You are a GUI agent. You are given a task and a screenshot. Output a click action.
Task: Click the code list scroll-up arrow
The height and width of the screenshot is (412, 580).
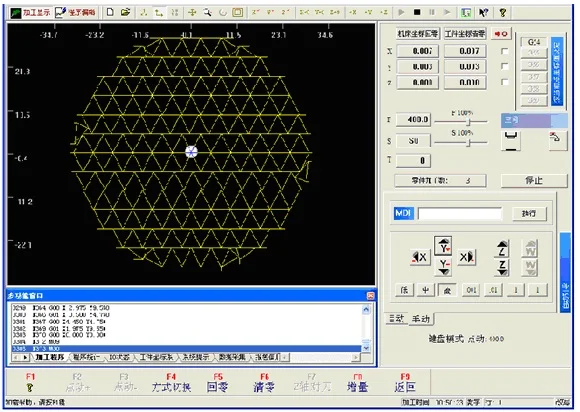pos(366,309)
